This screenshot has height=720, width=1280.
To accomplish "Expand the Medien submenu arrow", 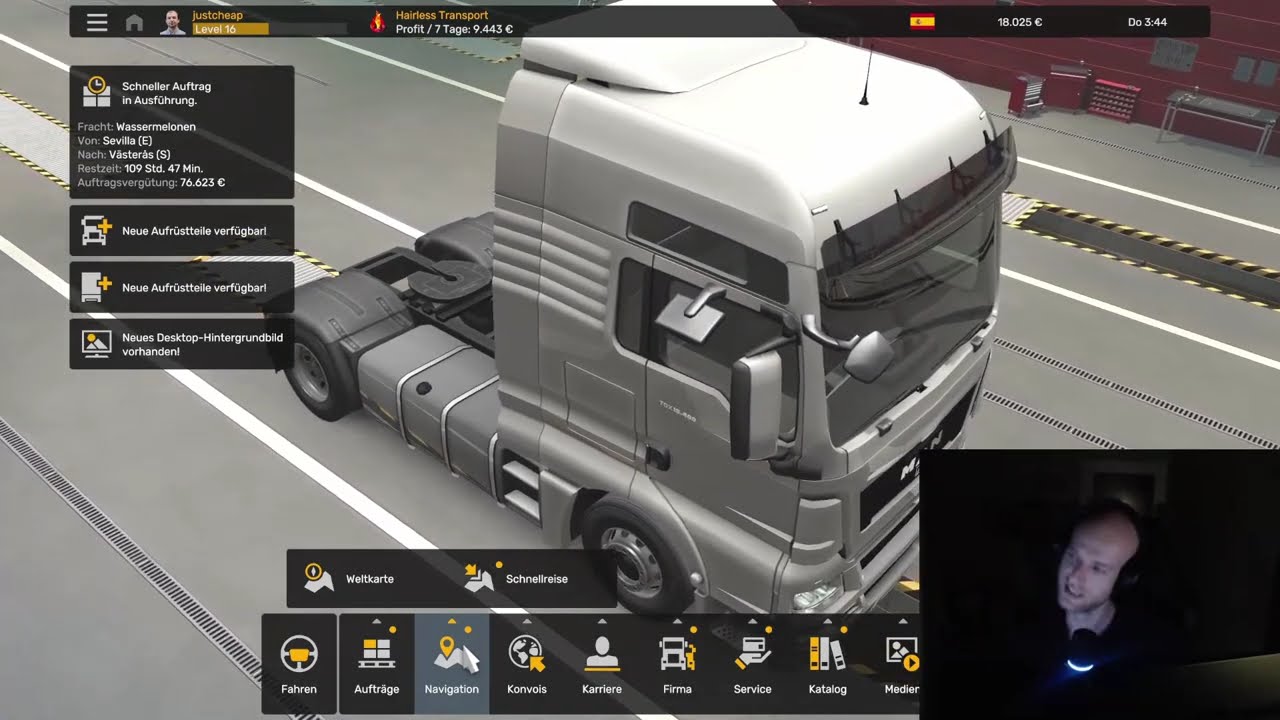I will (902, 621).
